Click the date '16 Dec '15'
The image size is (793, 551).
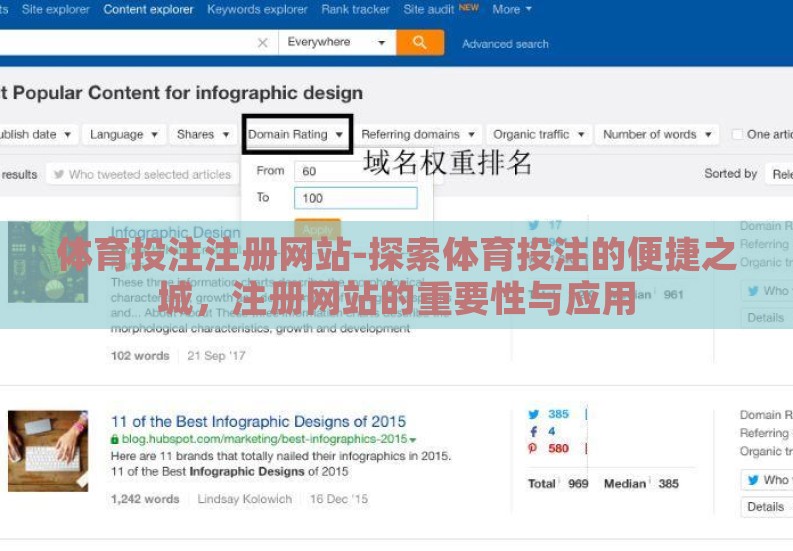339,499
